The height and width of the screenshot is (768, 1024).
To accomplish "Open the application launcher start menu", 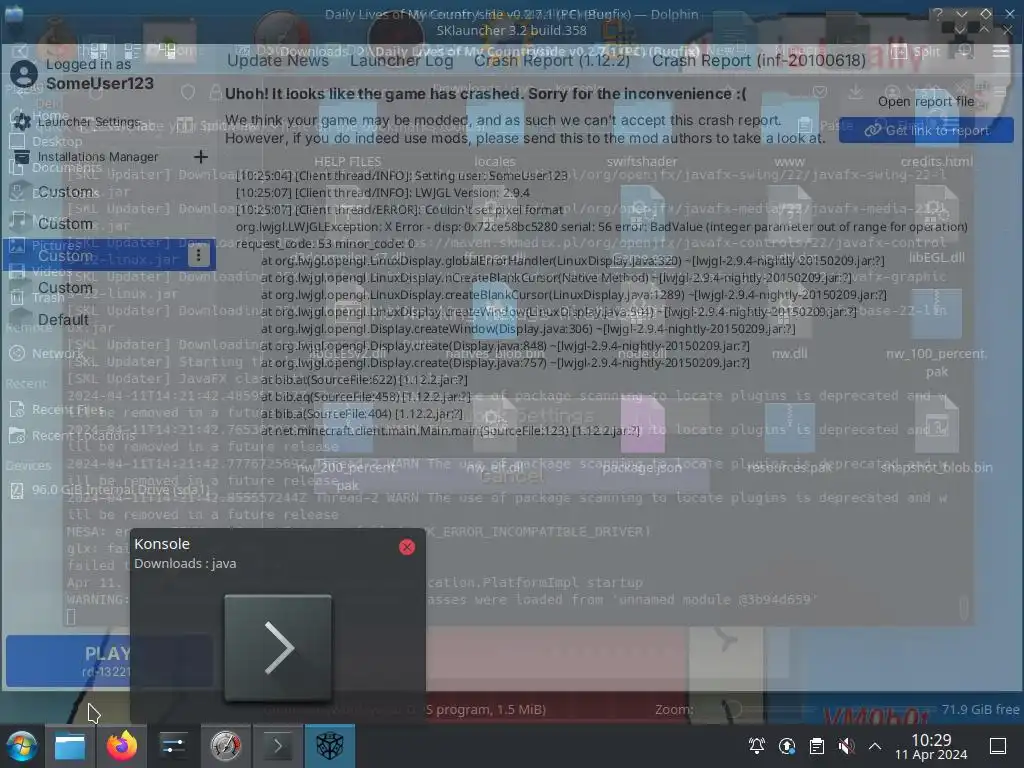I will pyautogui.click(x=22, y=746).
